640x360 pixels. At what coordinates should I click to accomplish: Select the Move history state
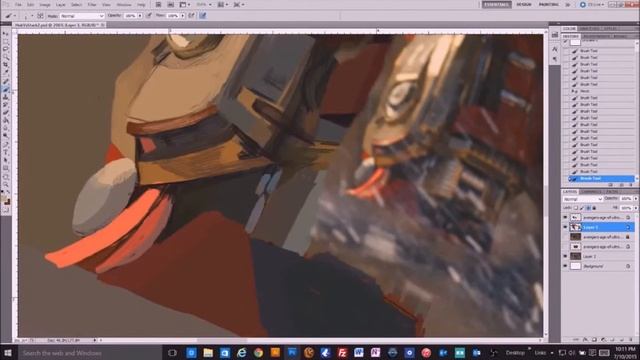602,91
